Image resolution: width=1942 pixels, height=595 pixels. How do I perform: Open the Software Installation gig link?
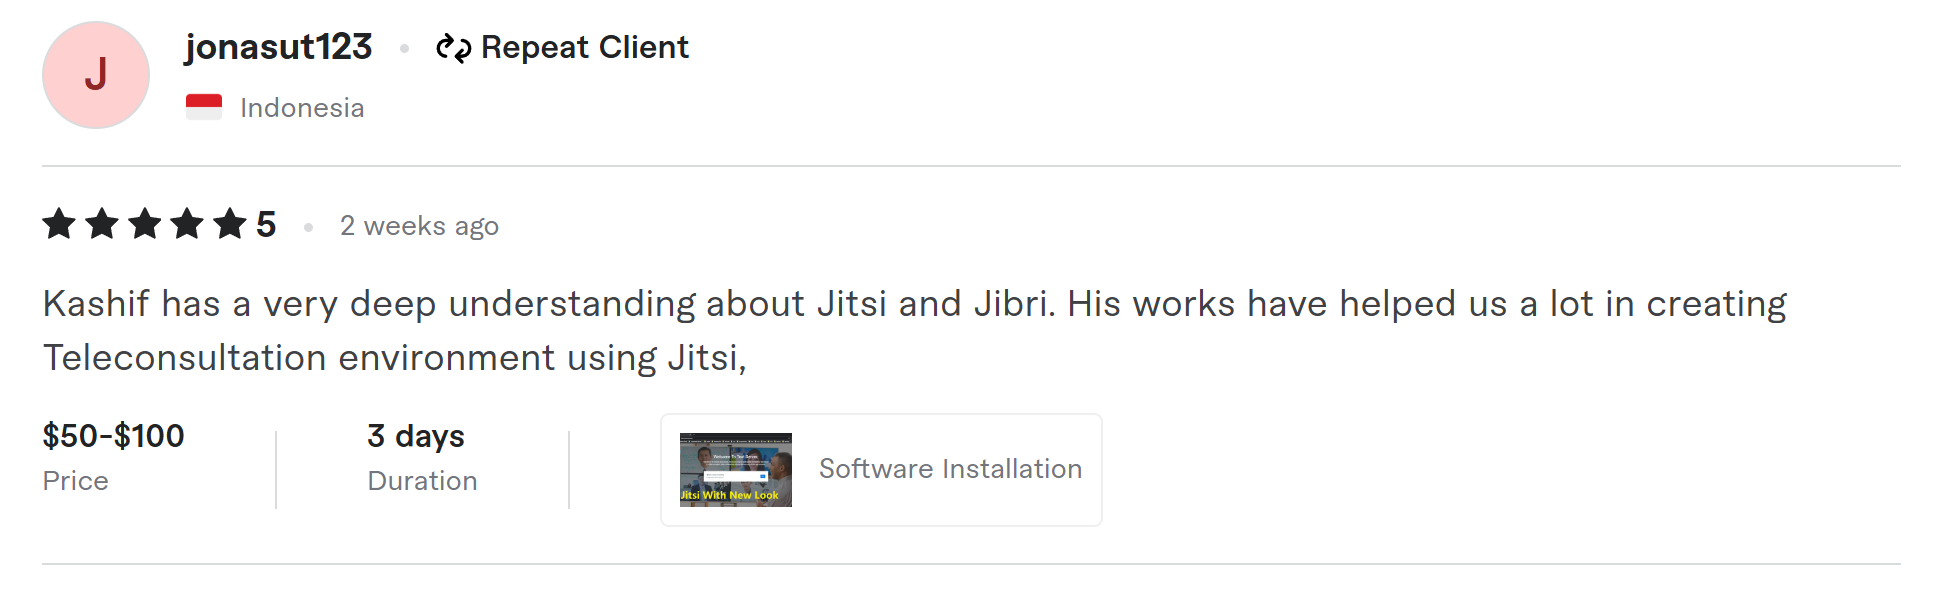tap(950, 469)
